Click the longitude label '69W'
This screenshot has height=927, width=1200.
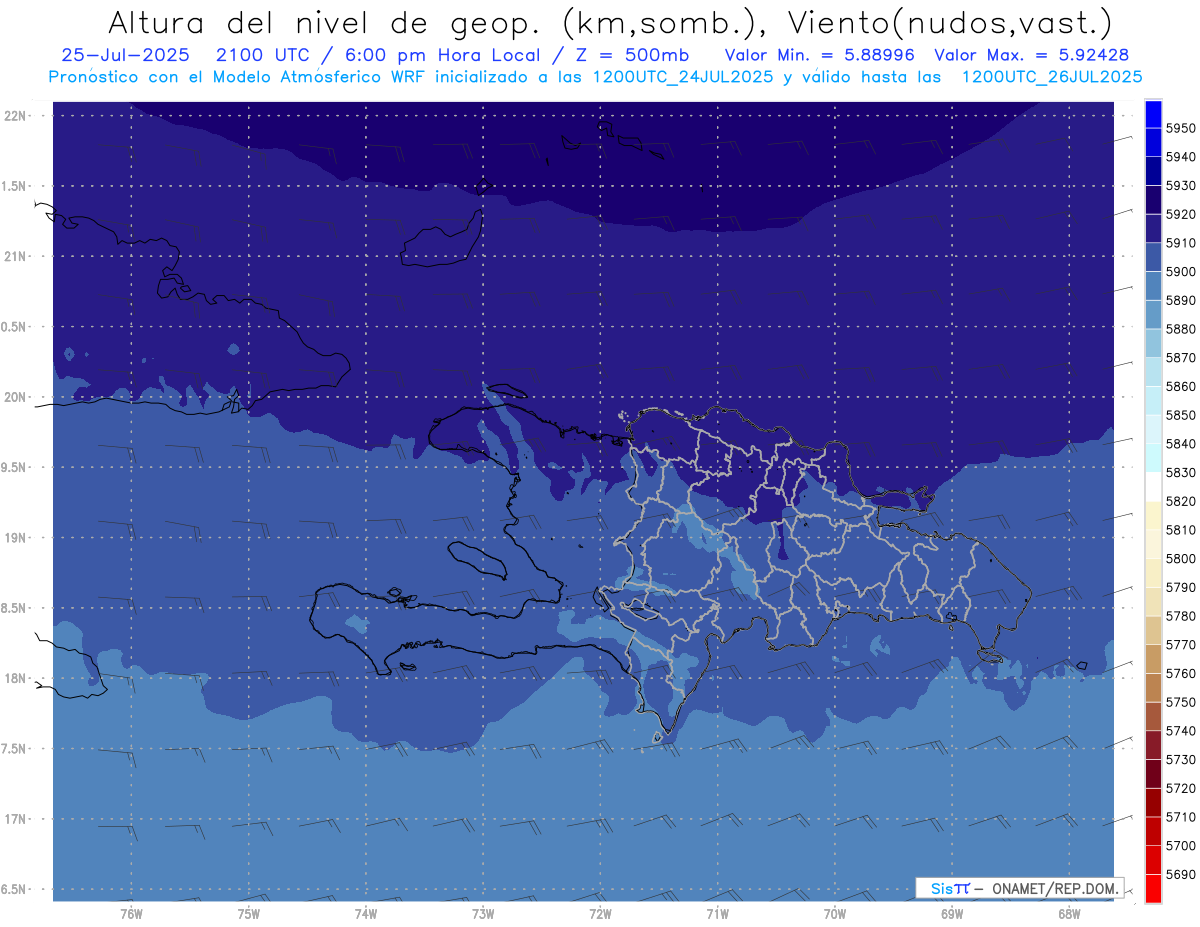pyautogui.click(x=952, y=913)
